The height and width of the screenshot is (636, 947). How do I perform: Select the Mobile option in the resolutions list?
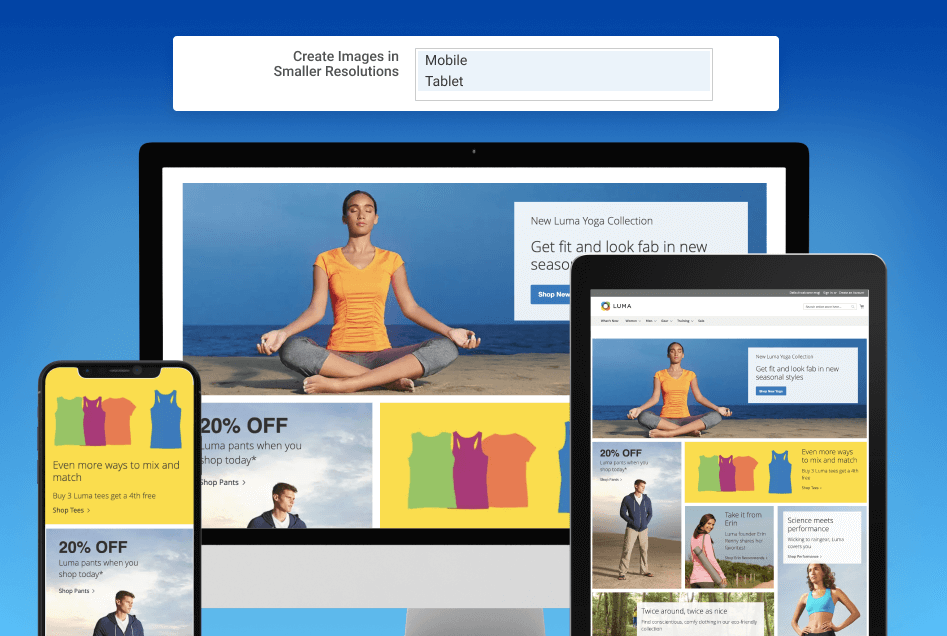point(446,60)
